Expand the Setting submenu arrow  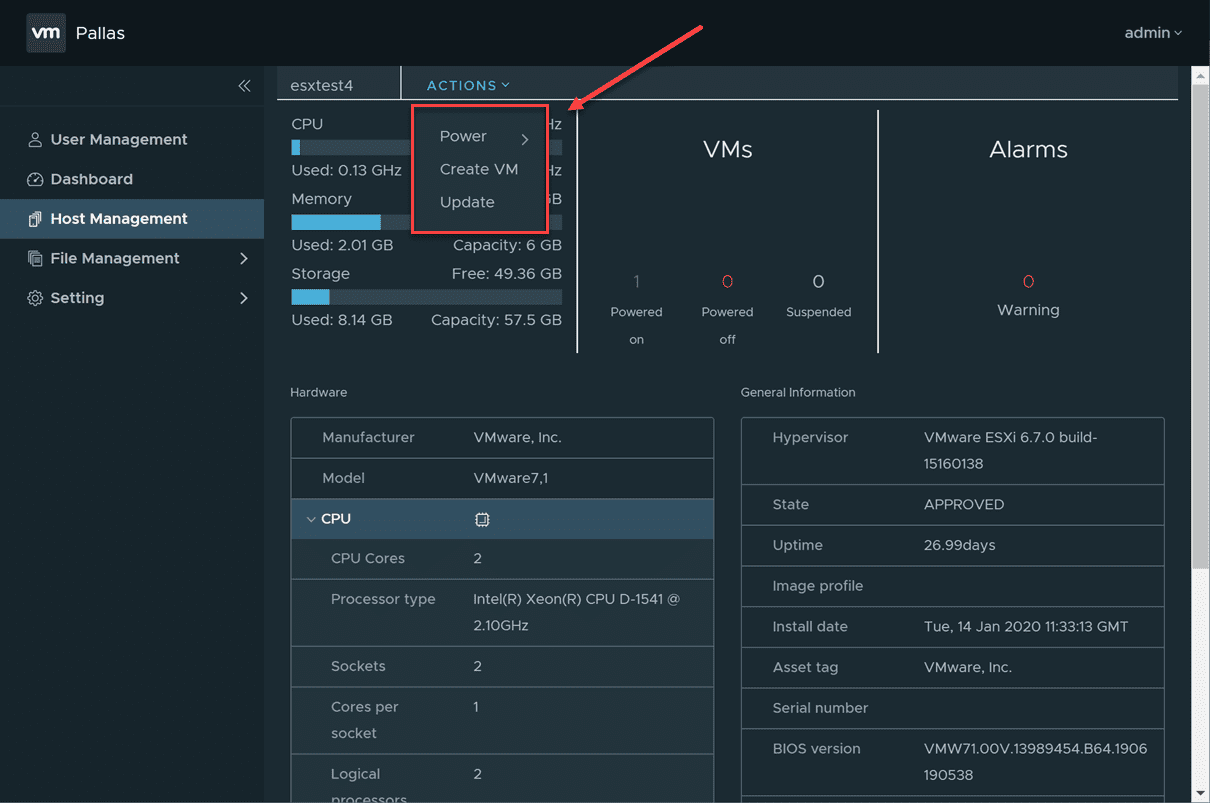[x=244, y=298]
